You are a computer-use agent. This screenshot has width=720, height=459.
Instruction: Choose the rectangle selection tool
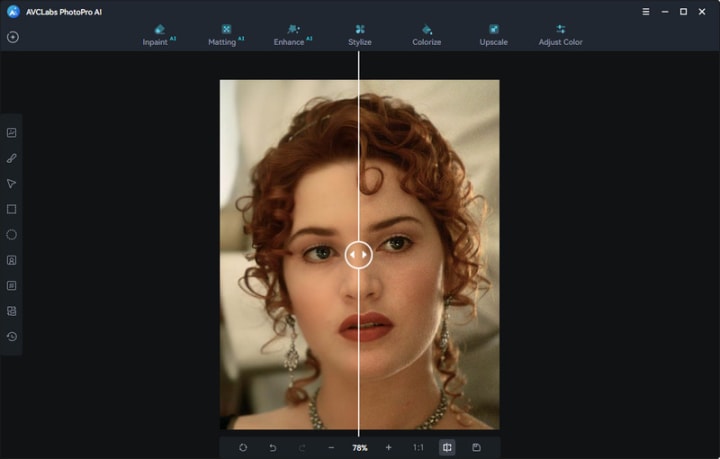click(x=11, y=209)
